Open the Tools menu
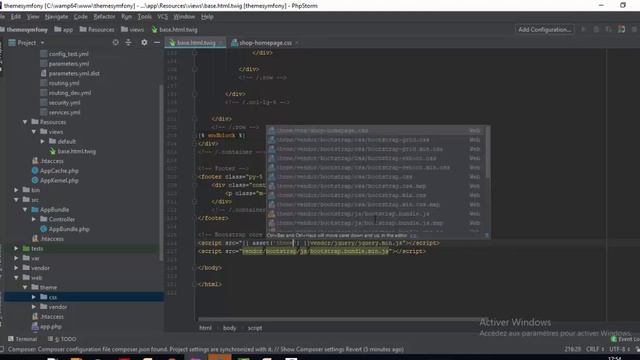 coord(144,17)
